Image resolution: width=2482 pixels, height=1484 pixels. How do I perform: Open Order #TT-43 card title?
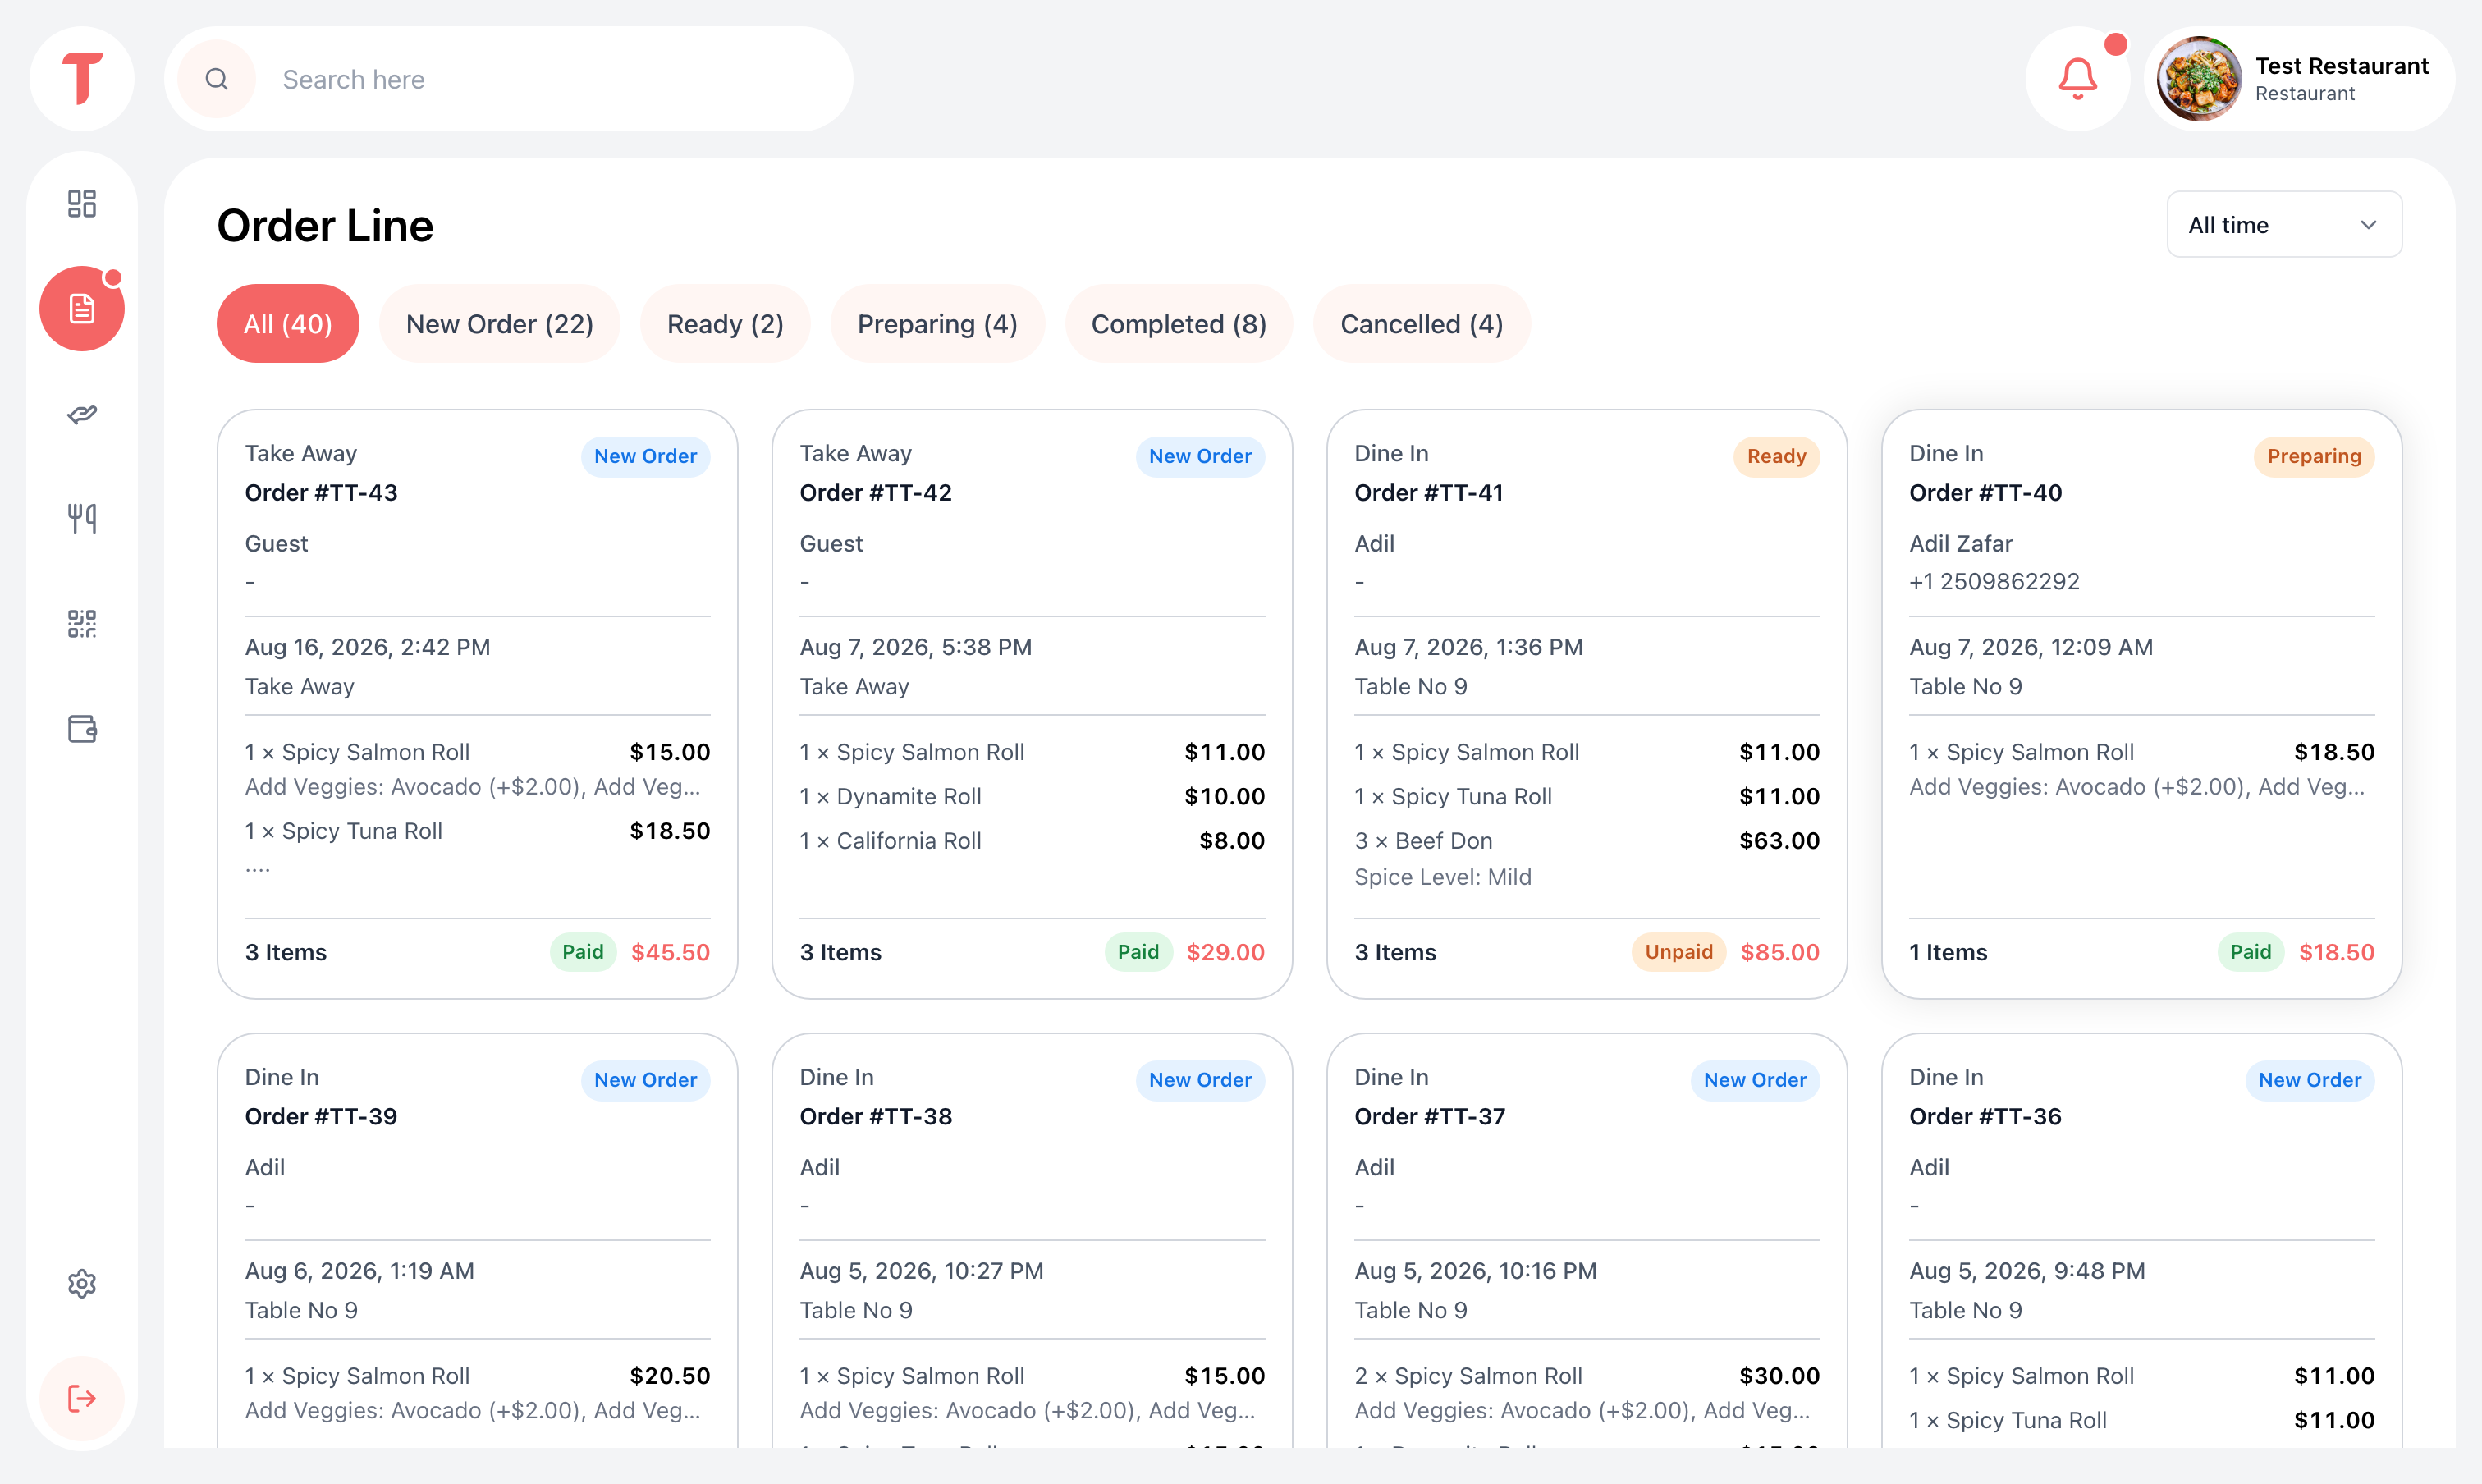[x=321, y=492]
